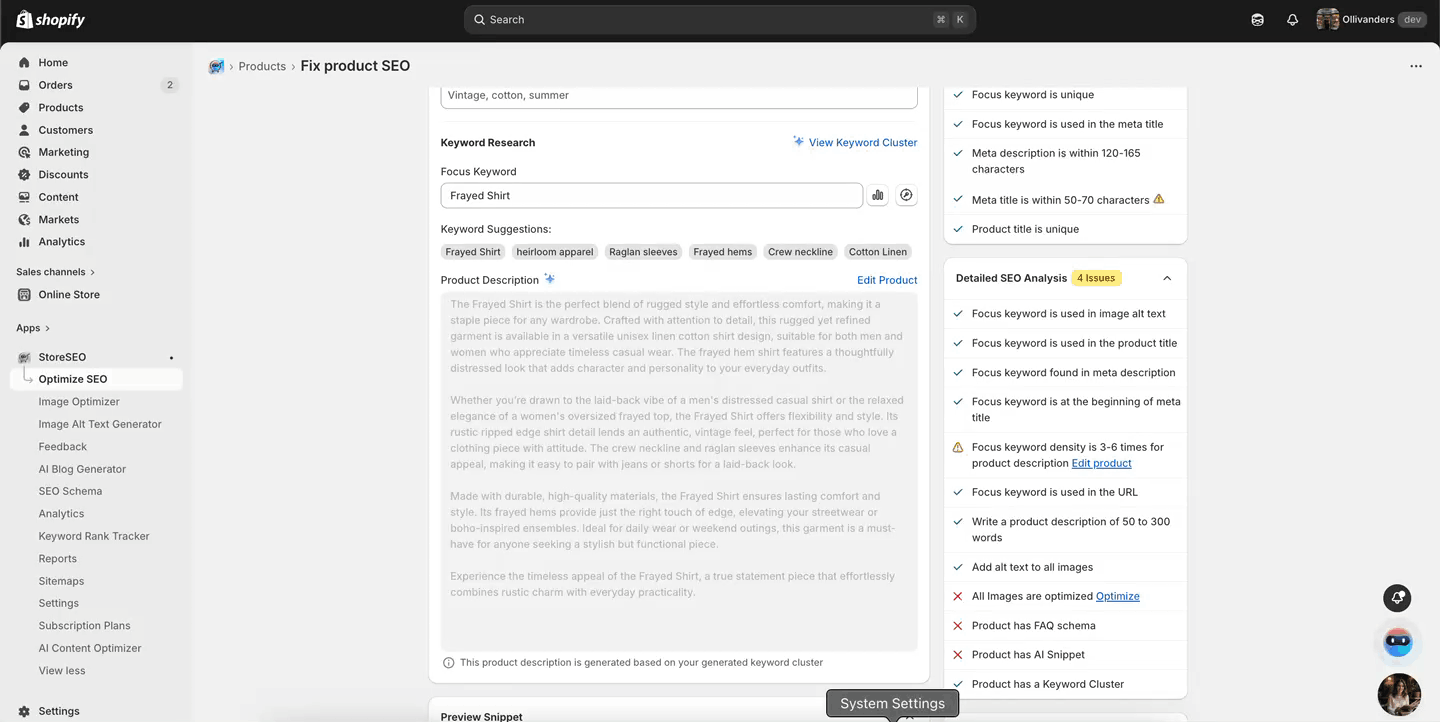Click the floating support chat bubble
Screen dimensions: 1440x722
[1397, 641]
